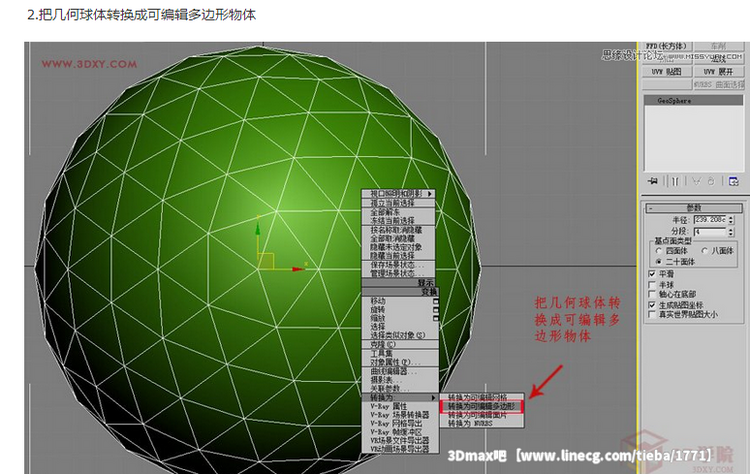Click the UVW 贴图 modifier button
750x474 pixels.
coord(667,72)
